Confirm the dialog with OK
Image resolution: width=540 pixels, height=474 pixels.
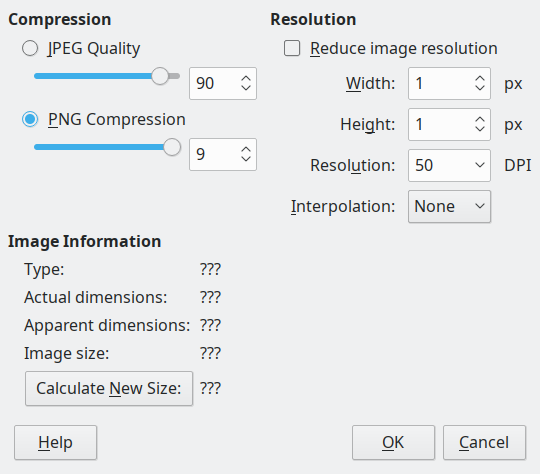(393, 443)
